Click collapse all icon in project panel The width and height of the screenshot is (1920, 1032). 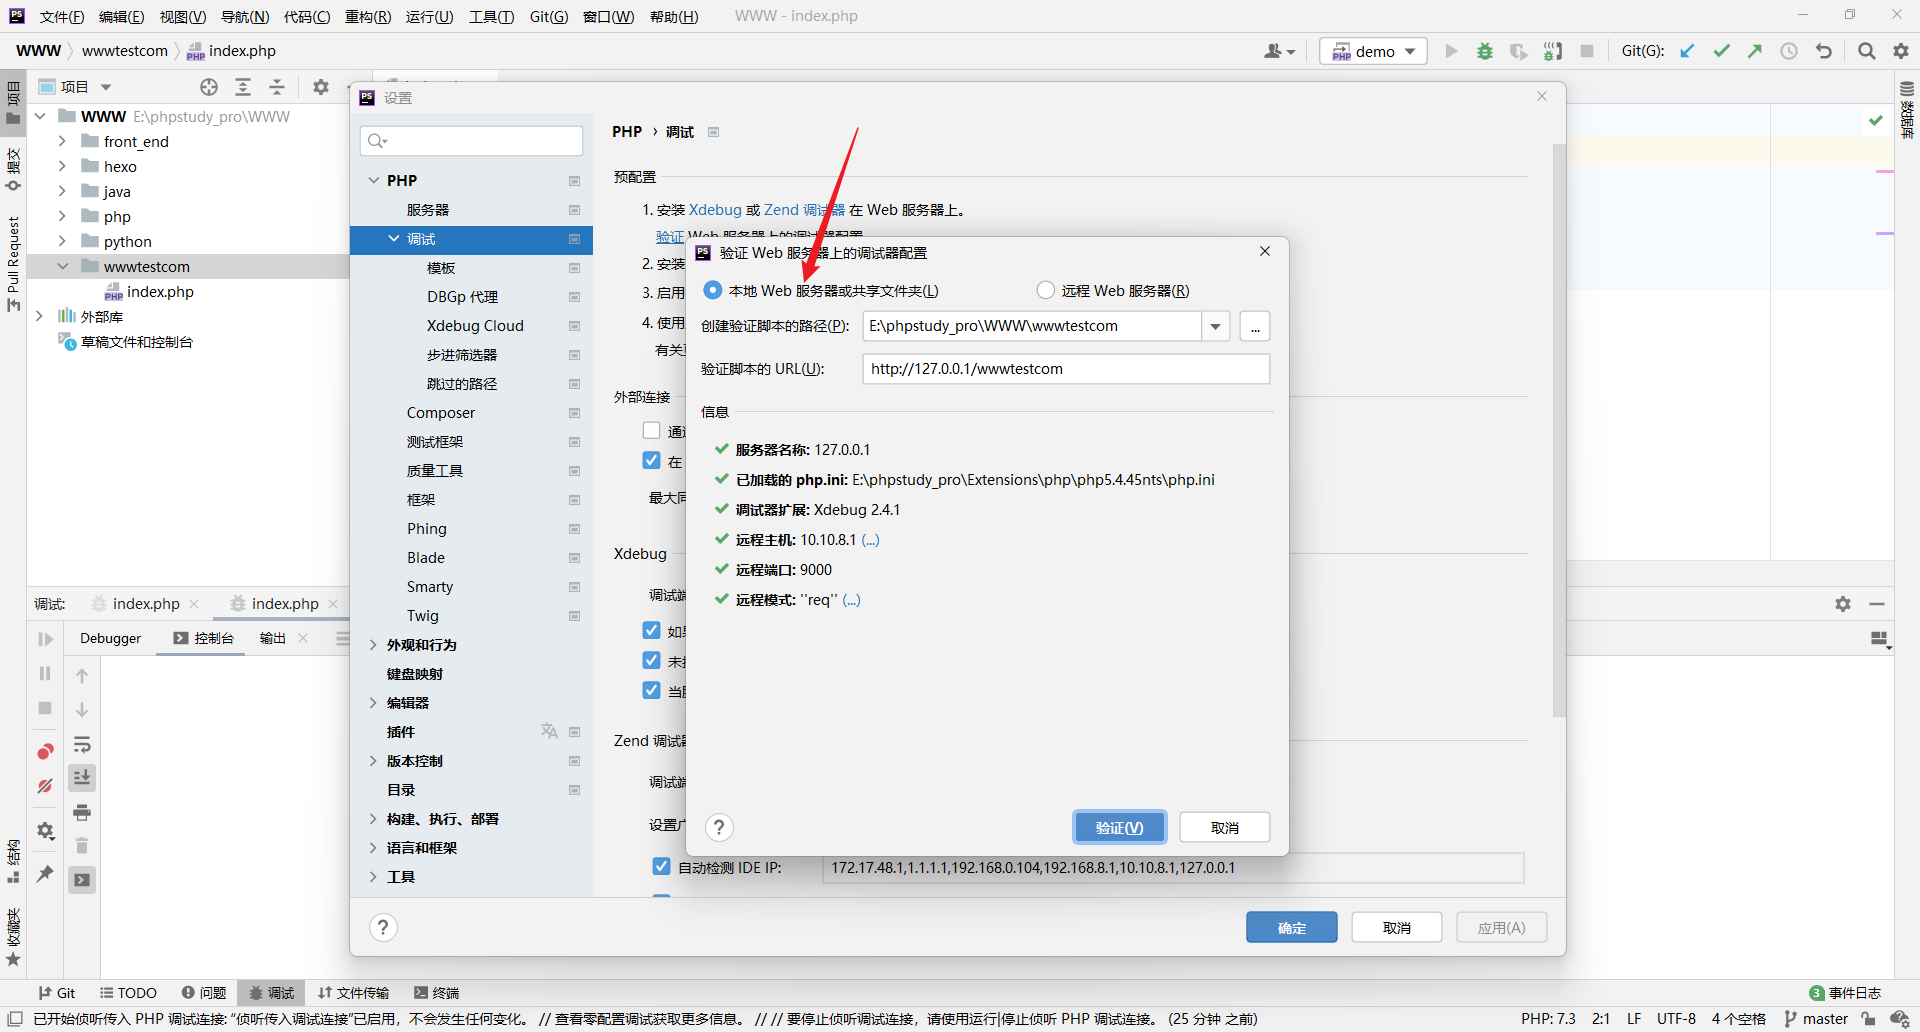point(277,87)
